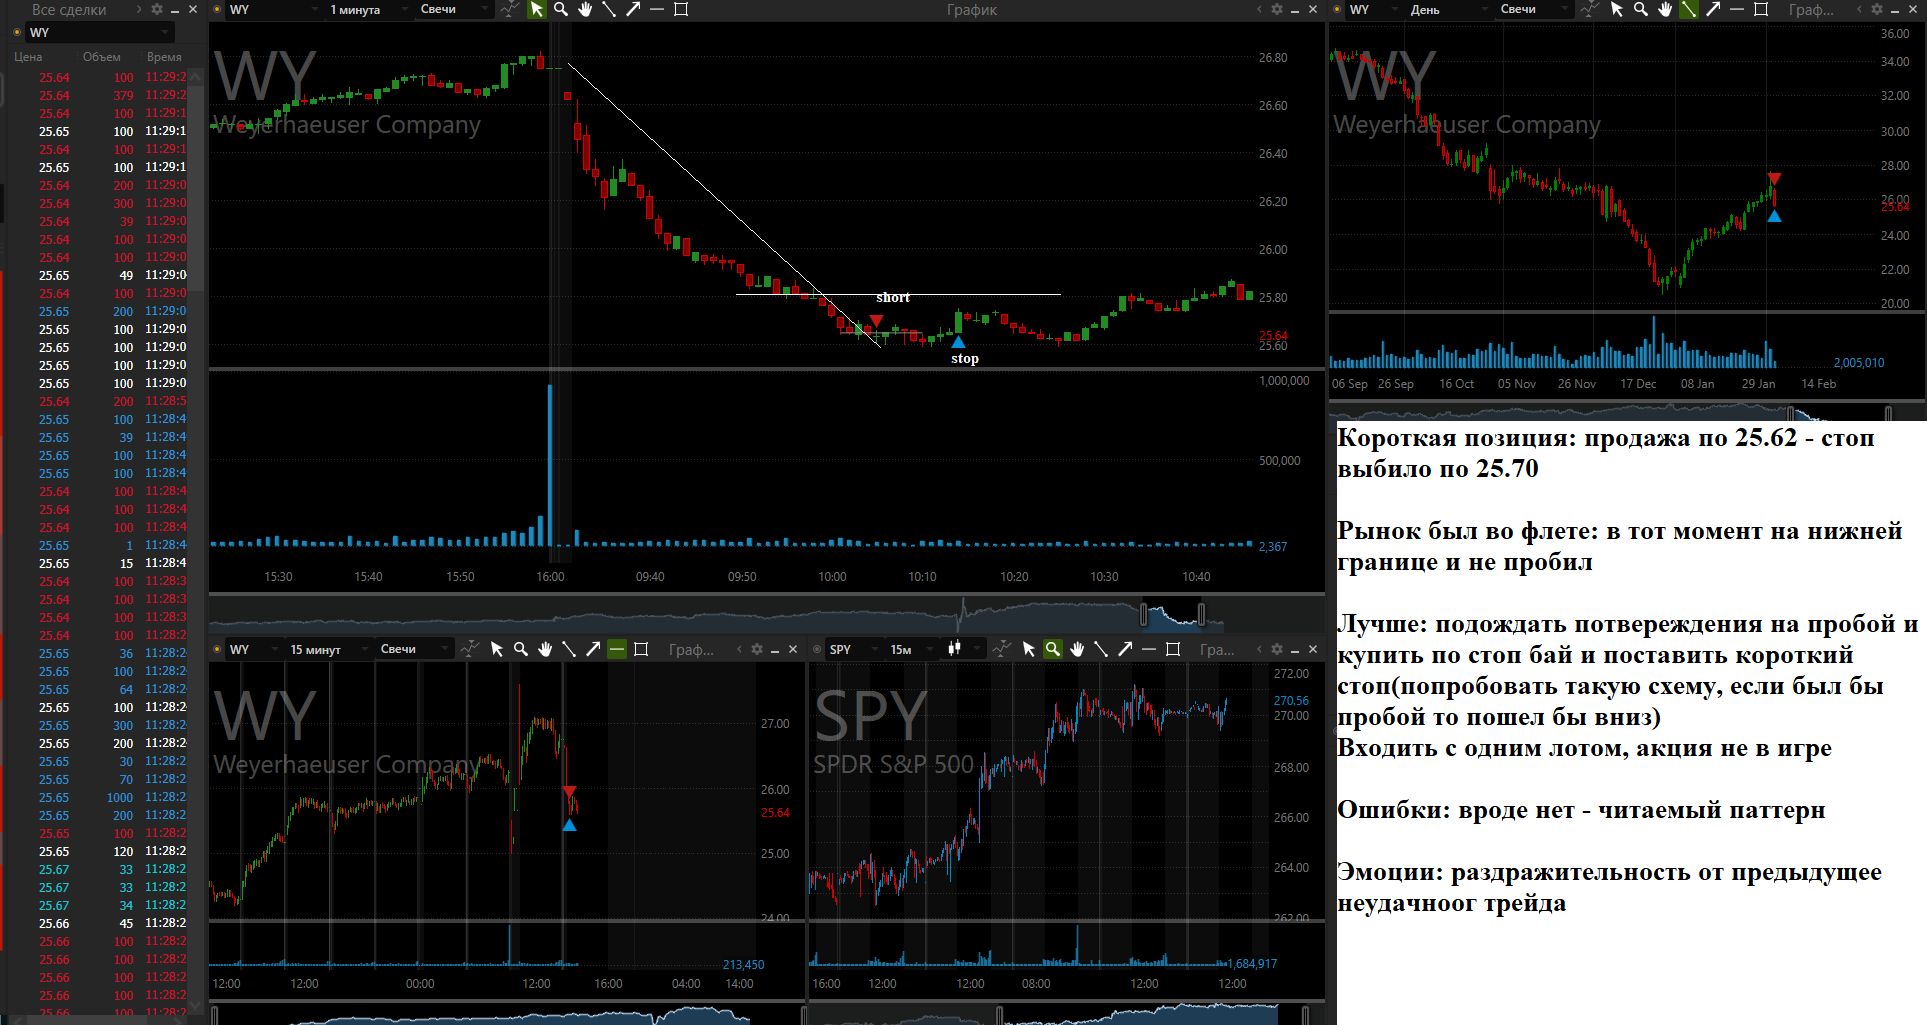Toggle the link dot on the 15-minute WY chart
The width and height of the screenshot is (1927, 1025).
(x=217, y=649)
